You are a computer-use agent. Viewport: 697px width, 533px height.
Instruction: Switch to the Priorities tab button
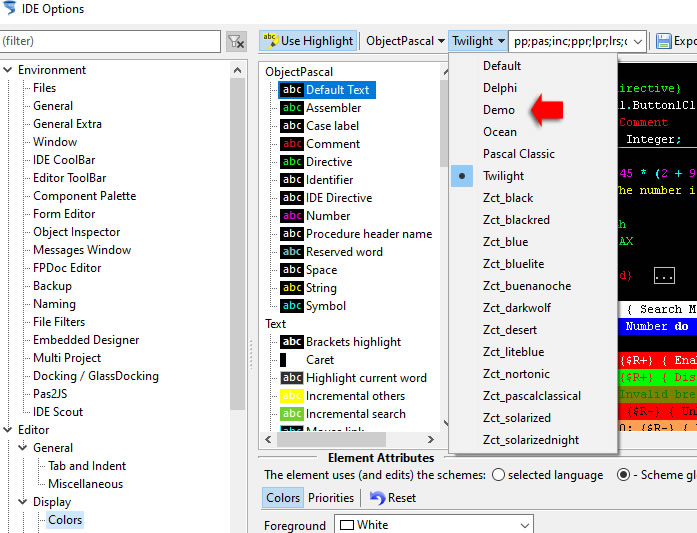point(331,497)
